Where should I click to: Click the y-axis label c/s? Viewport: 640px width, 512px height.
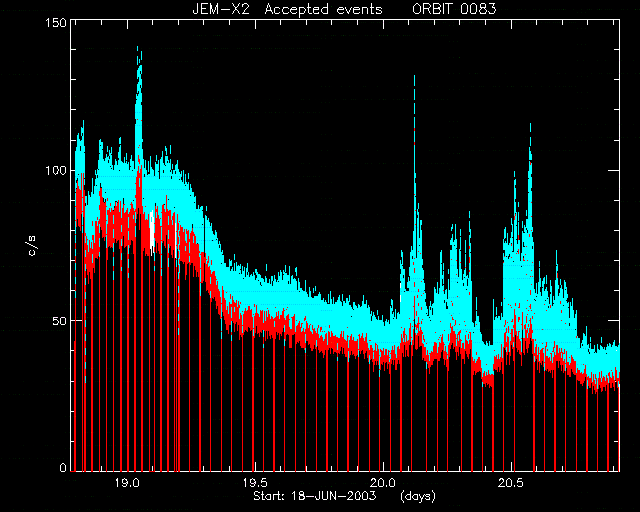point(32,246)
